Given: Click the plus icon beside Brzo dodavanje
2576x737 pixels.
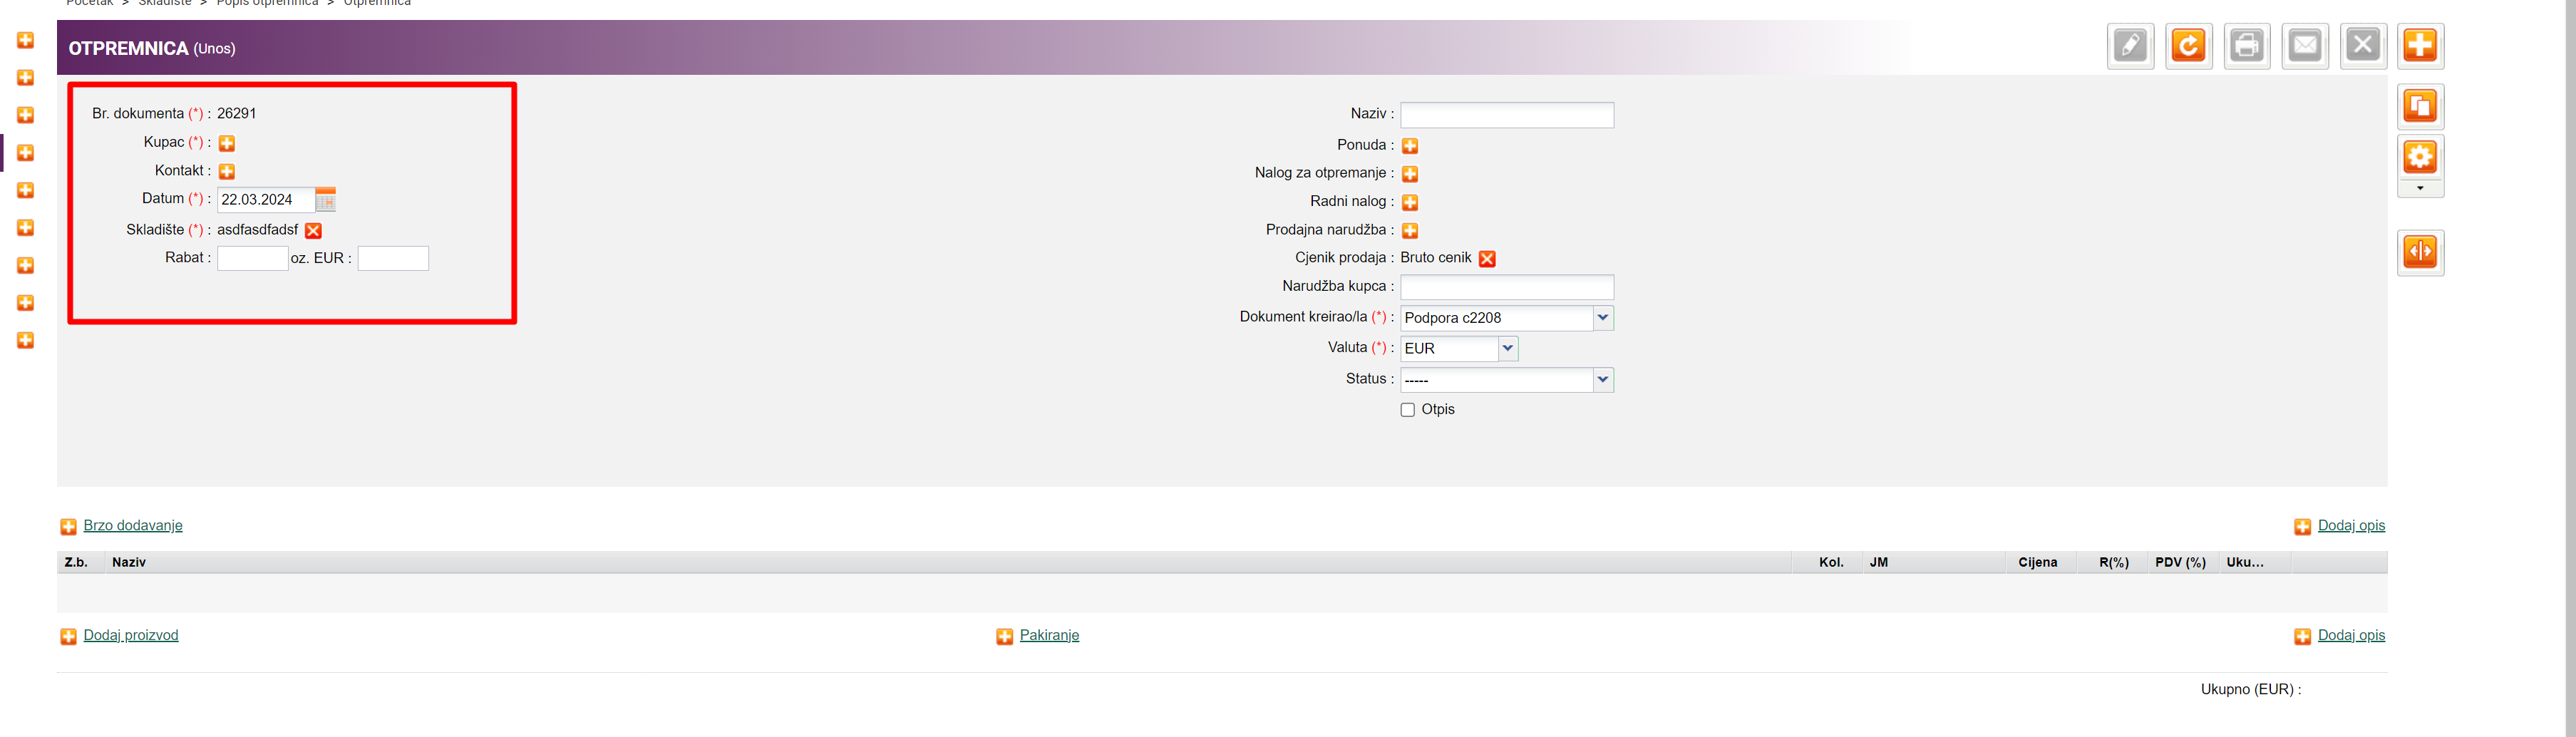Looking at the screenshot, I should click(x=68, y=527).
